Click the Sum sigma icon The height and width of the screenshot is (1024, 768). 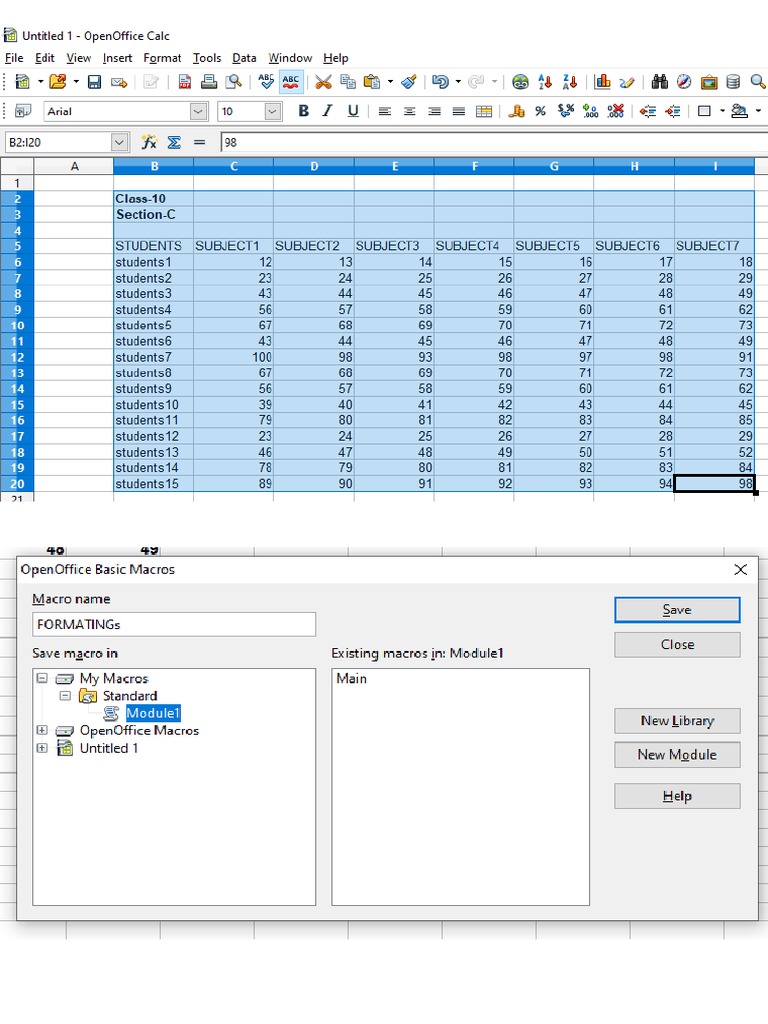click(x=174, y=143)
